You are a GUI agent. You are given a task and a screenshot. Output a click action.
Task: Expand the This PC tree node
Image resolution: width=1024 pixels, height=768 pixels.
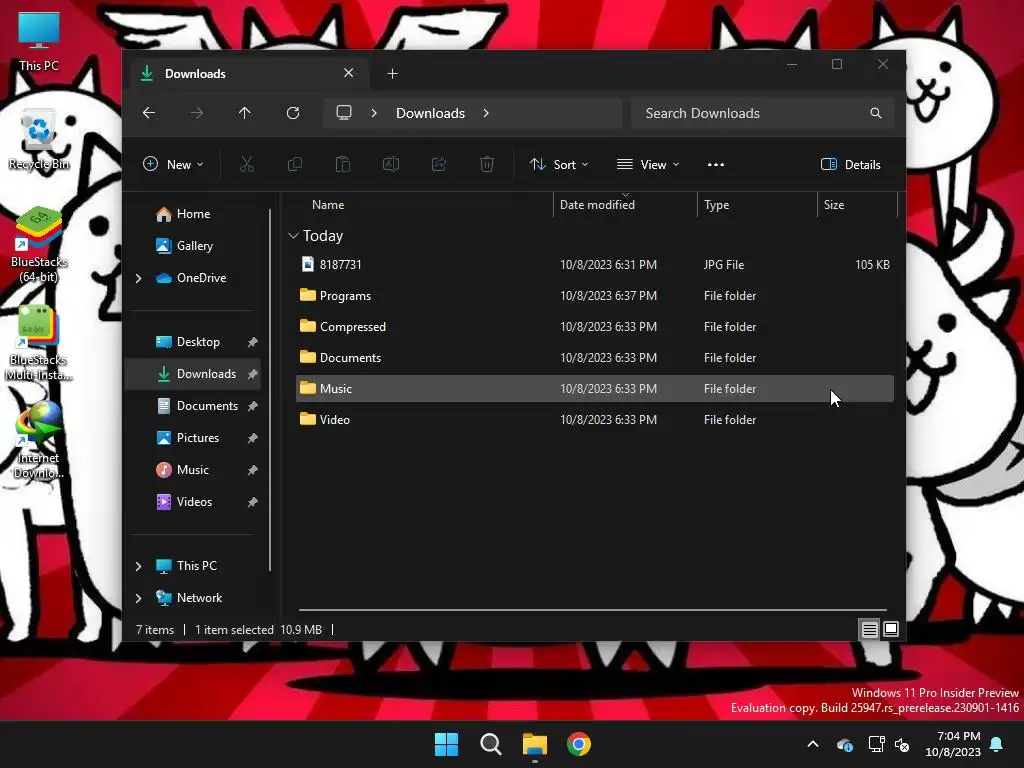[138, 566]
